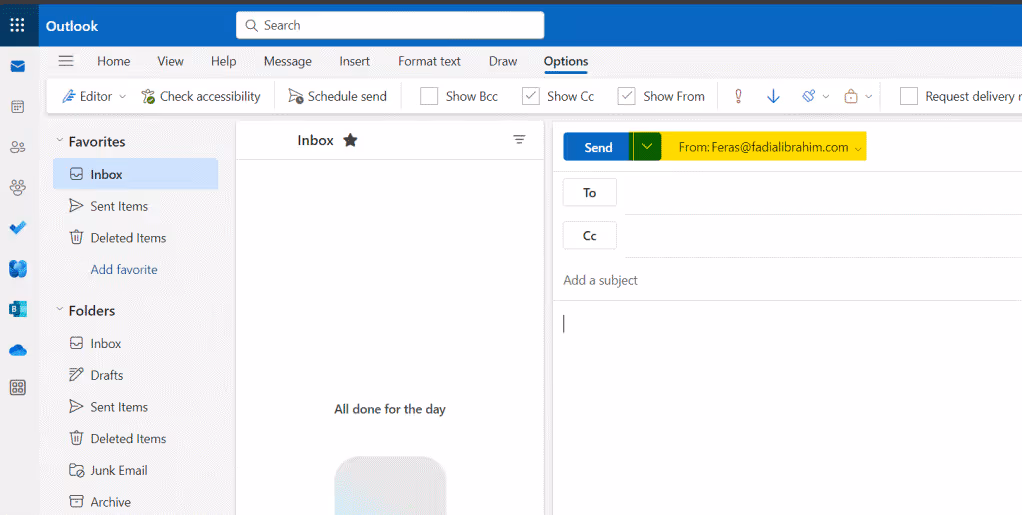The image size is (1022, 515).
Task: Switch to the View tab
Action: tap(170, 61)
